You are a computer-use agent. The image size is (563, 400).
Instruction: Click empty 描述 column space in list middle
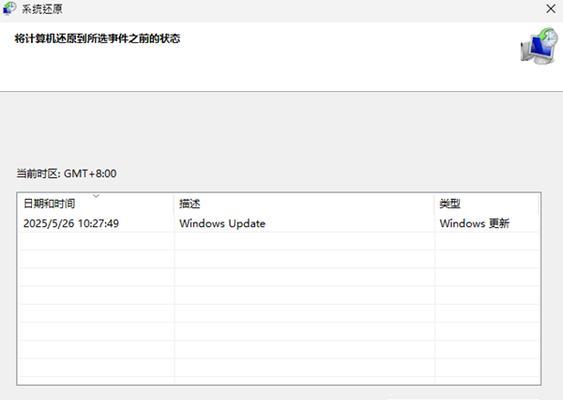click(304, 295)
